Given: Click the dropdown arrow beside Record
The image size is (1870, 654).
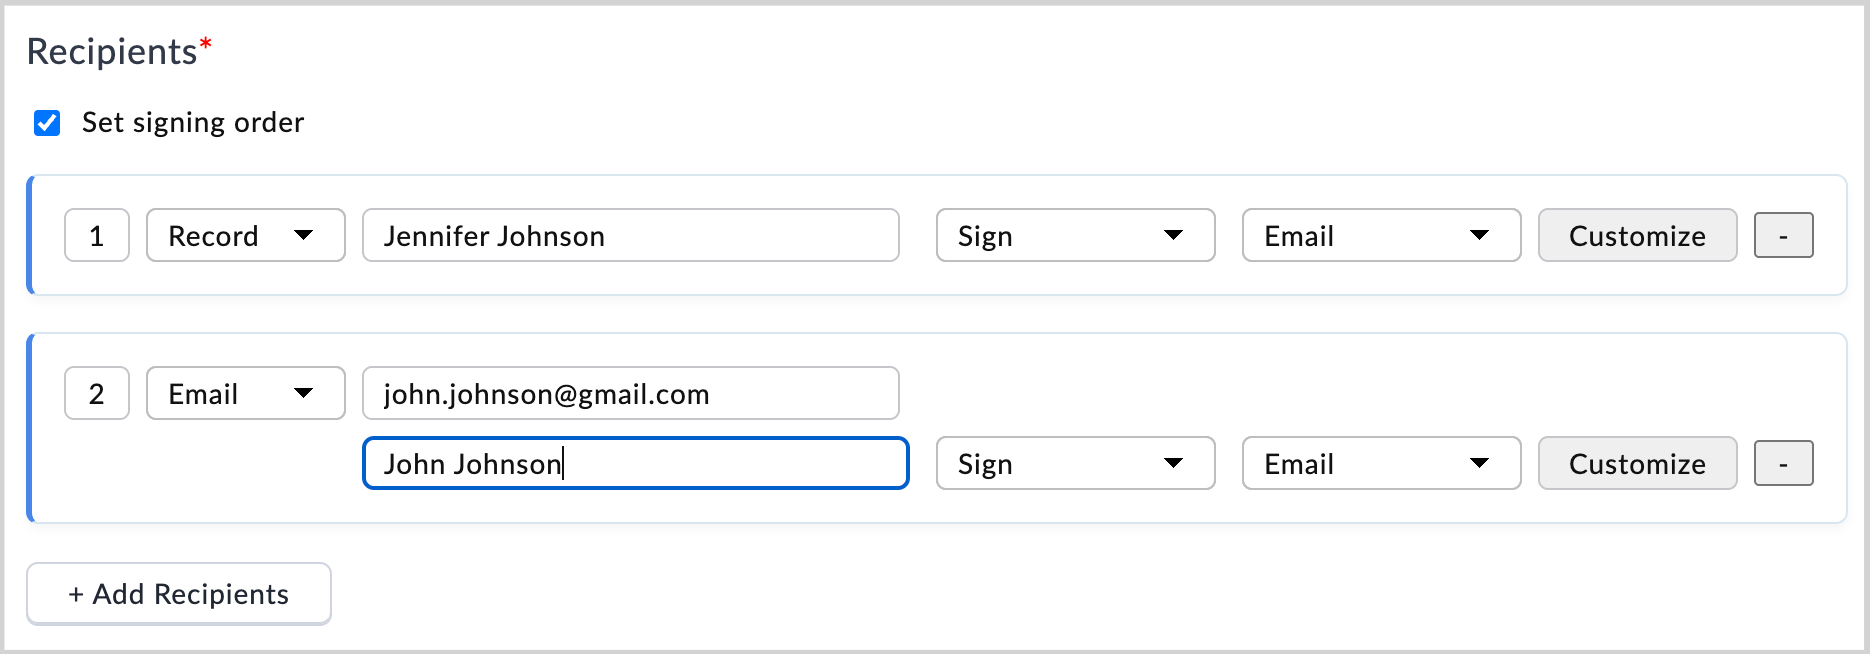Looking at the screenshot, I should click(304, 236).
